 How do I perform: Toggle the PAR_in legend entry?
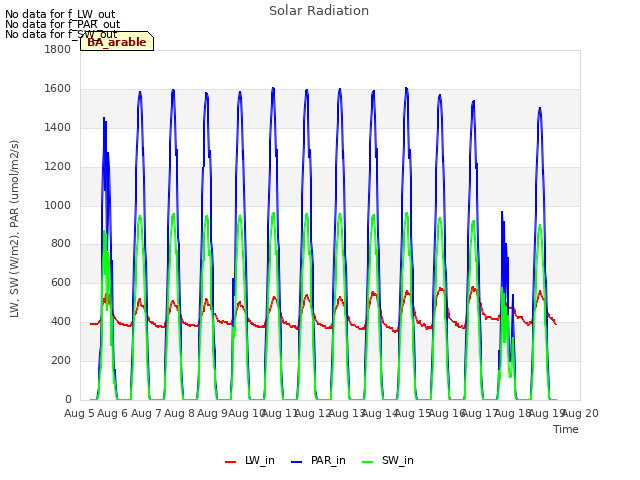[x=318, y=460]
